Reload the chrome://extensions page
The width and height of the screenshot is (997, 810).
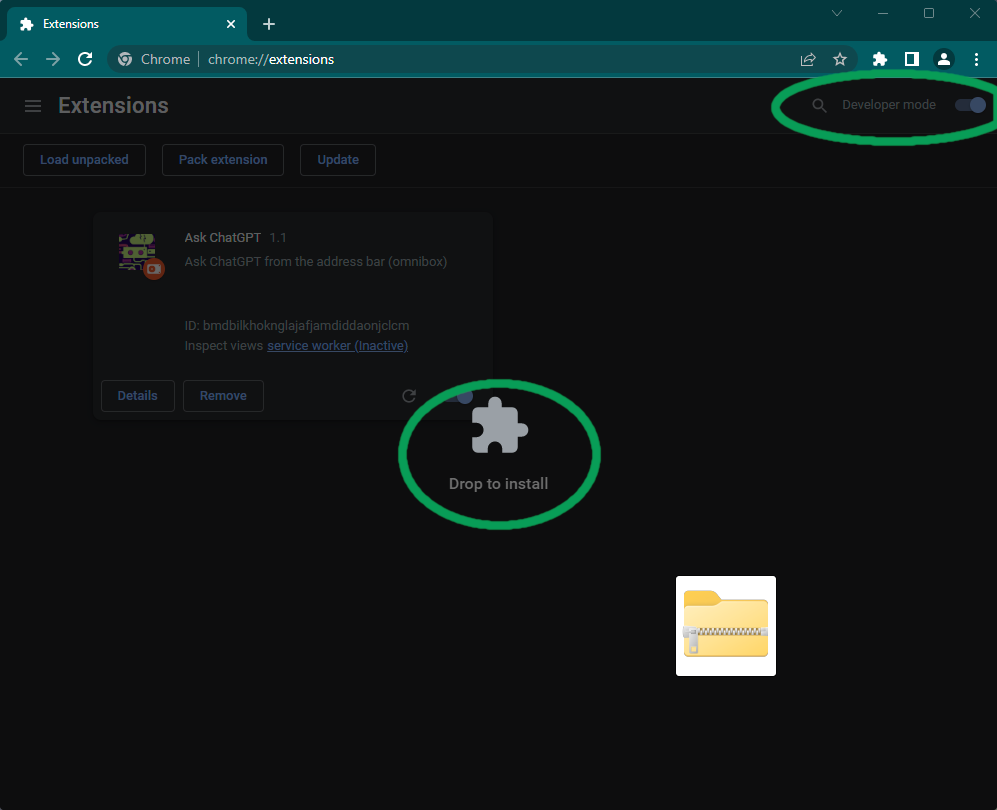(x=85, y=59)
